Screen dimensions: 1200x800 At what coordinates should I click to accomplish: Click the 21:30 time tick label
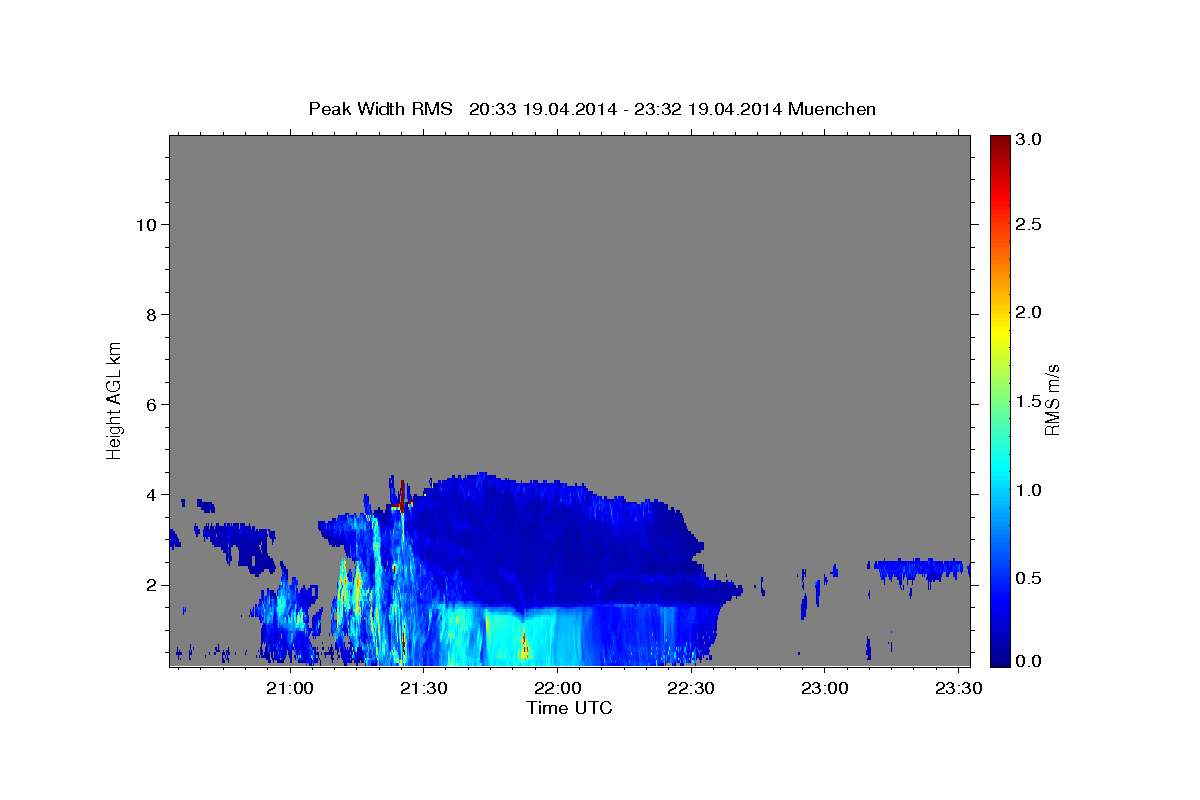coord(423,689)
